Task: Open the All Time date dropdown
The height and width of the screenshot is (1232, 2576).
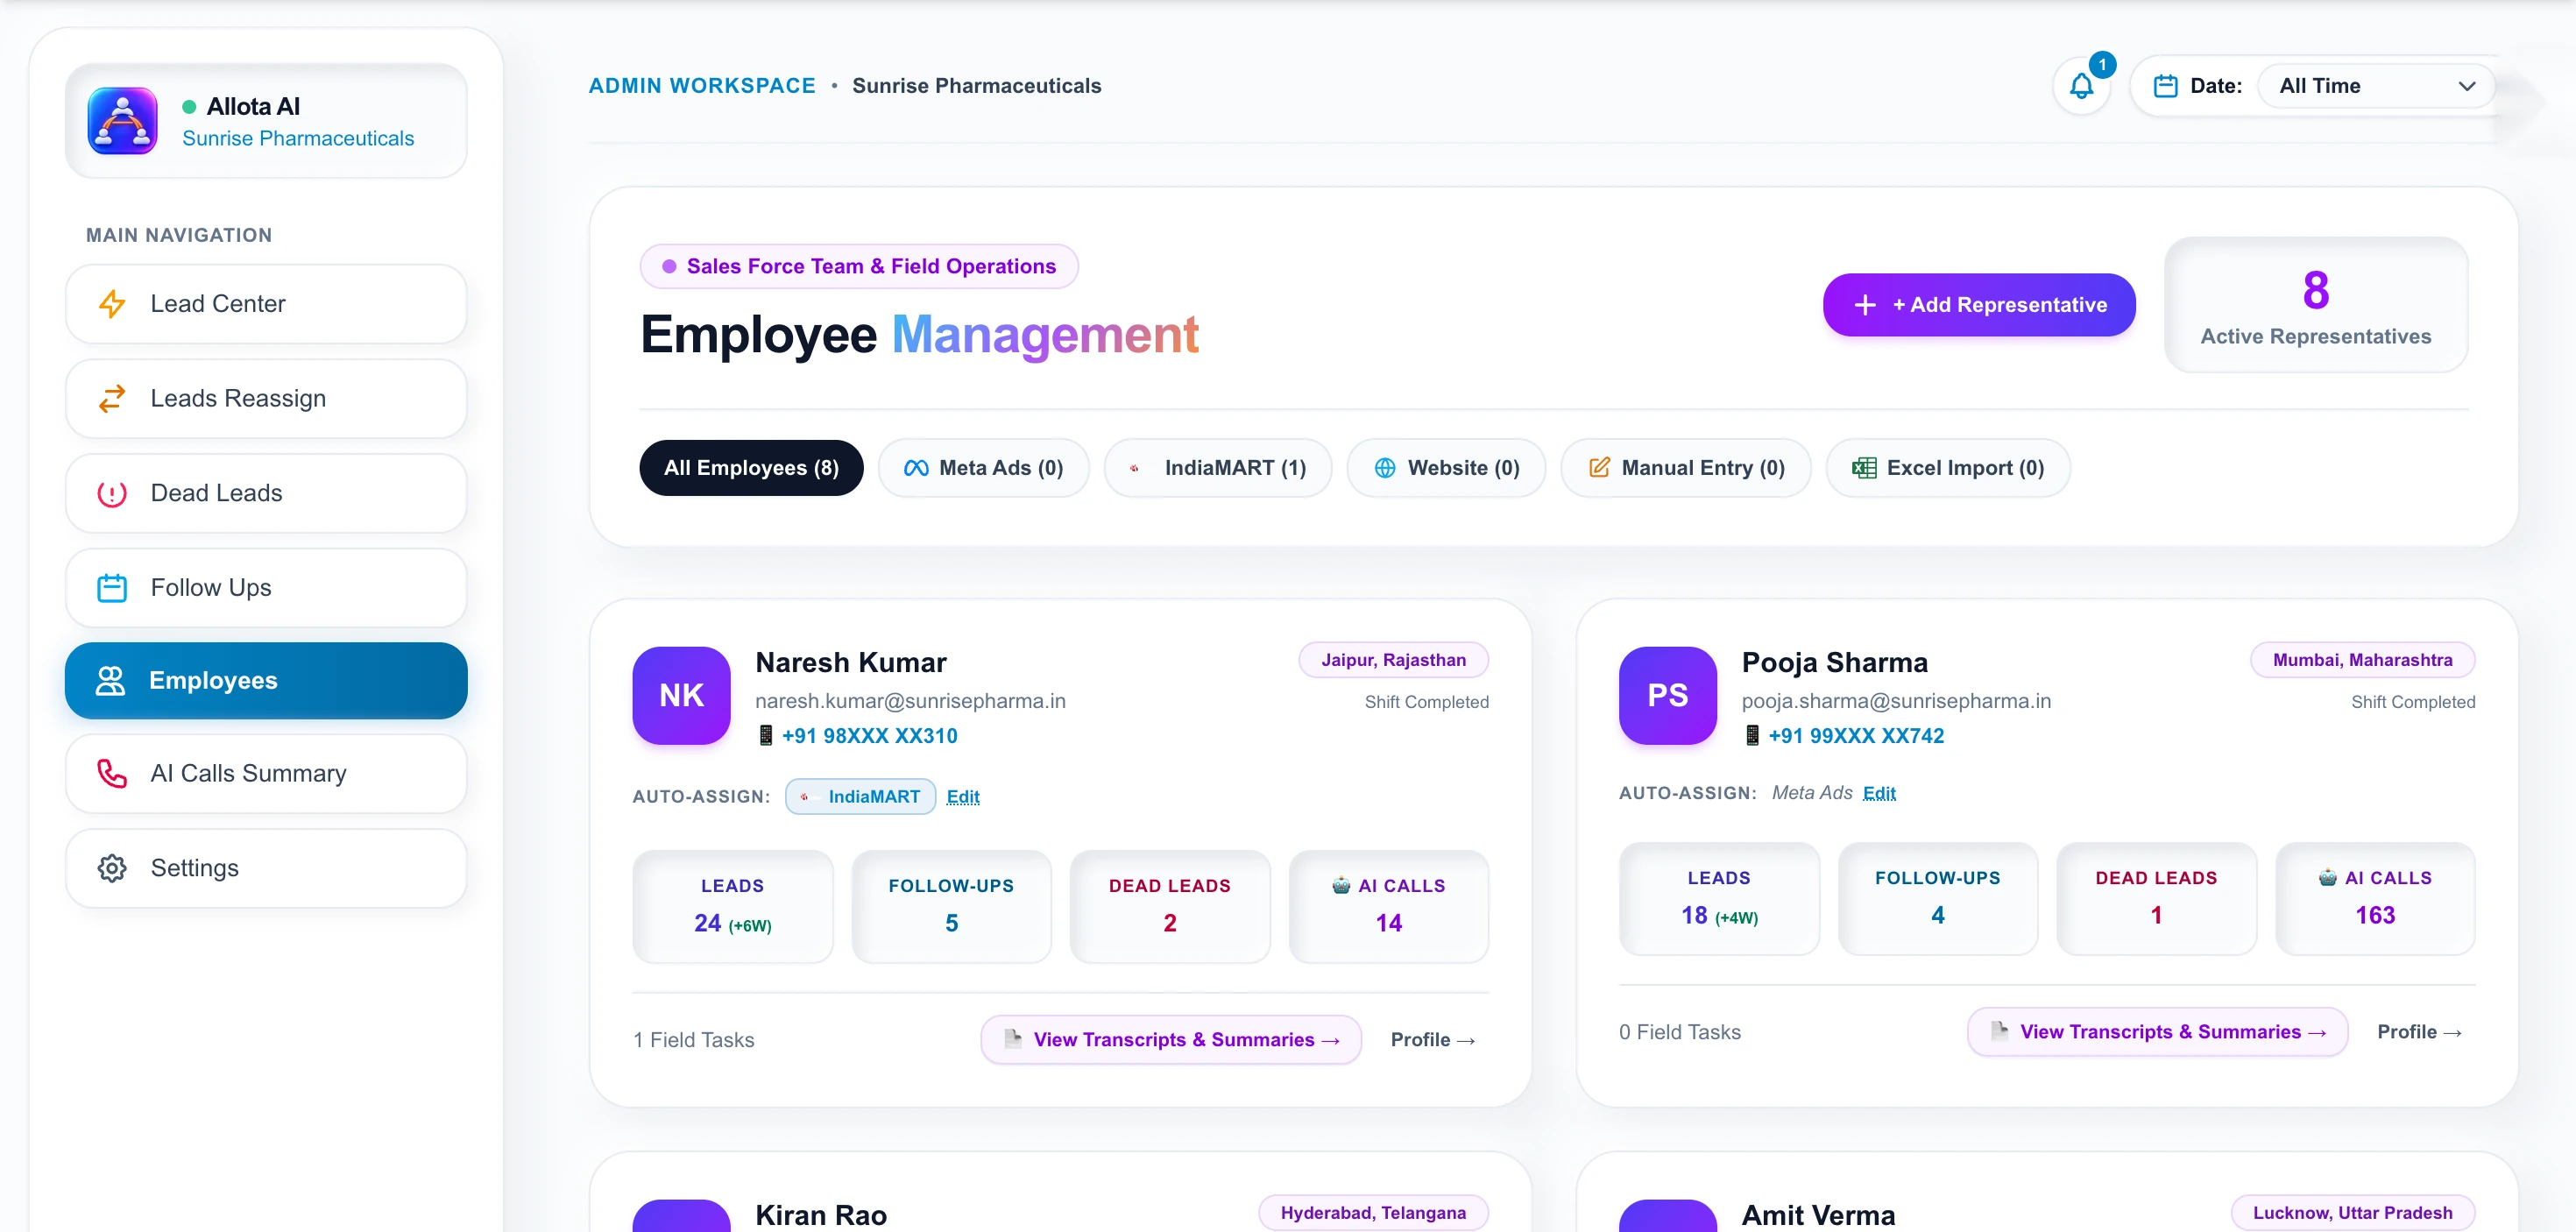Action: (x=2375, y=86)
